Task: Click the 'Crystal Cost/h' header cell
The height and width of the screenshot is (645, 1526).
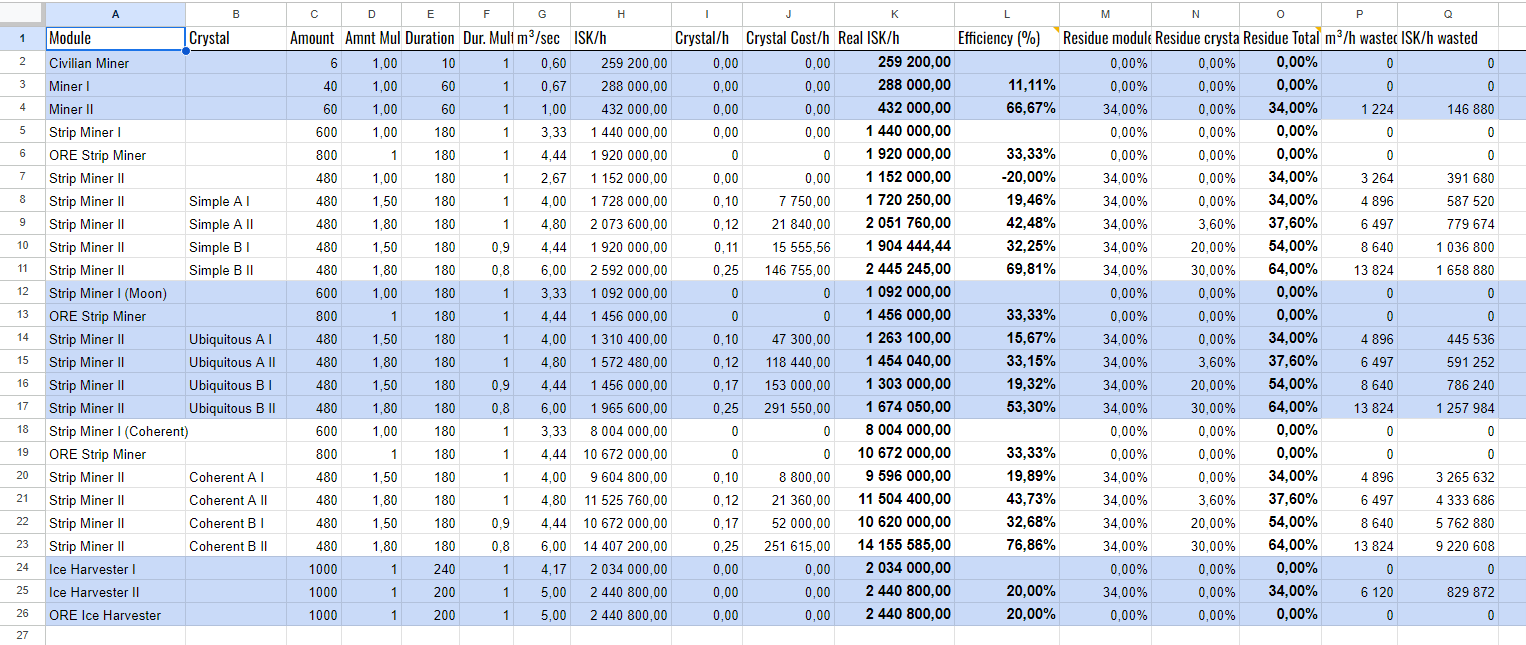Action: pyautogui.click(x=788, y=39)
